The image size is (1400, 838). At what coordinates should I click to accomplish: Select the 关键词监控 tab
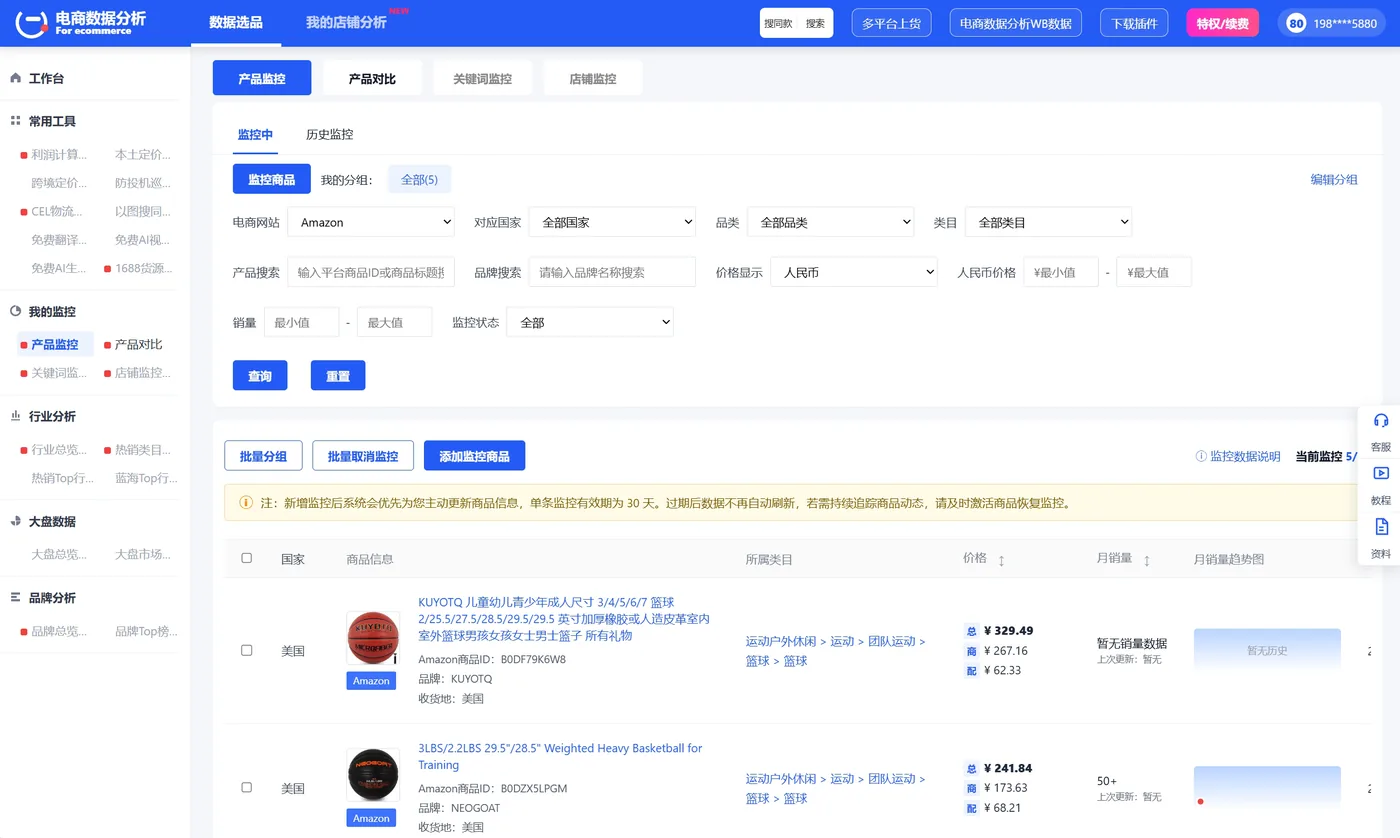[x=482, y=78]
